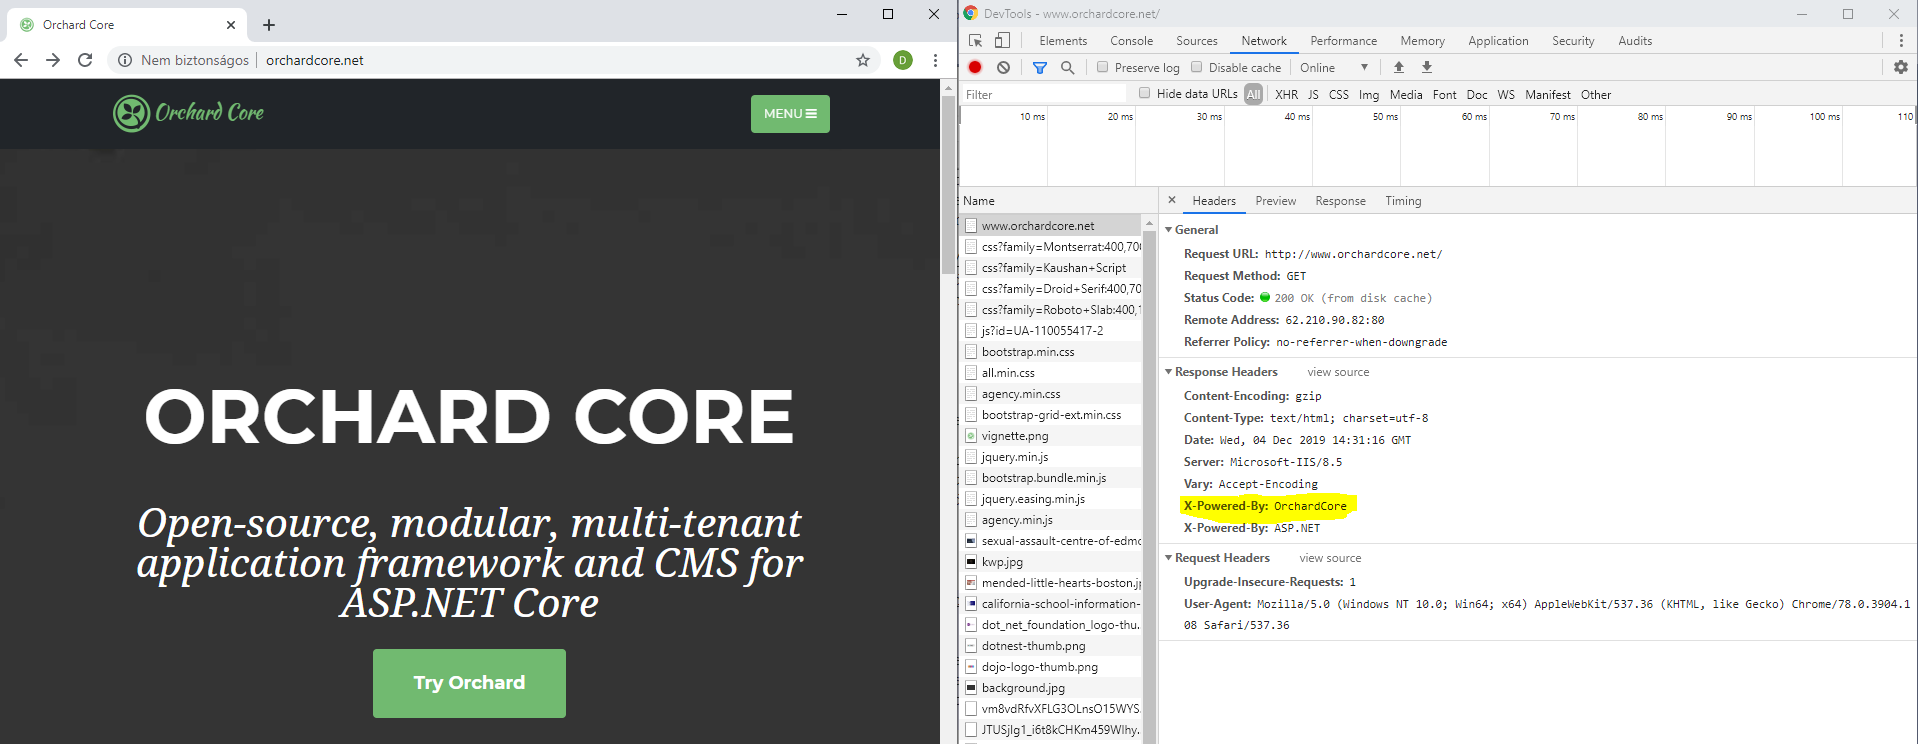Click the Try Orchard button

pyautogui.click(x=469, y=683)
